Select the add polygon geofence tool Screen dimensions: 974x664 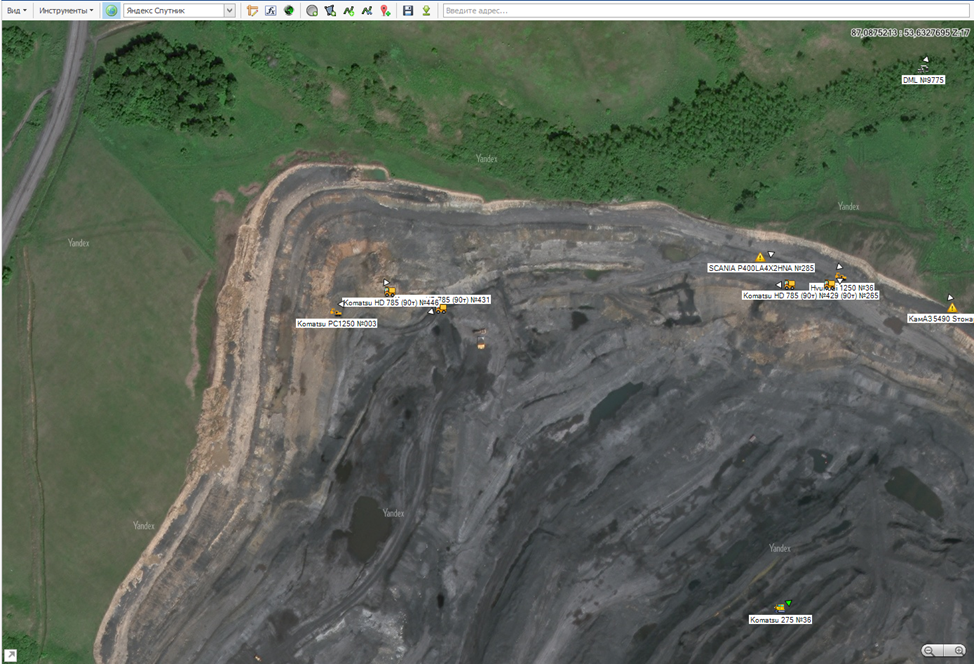coord(330,10)
